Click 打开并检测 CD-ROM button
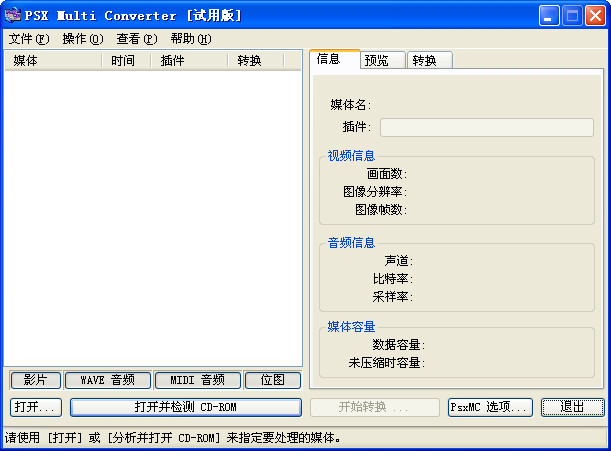The image size is (611, 451). 186,407
